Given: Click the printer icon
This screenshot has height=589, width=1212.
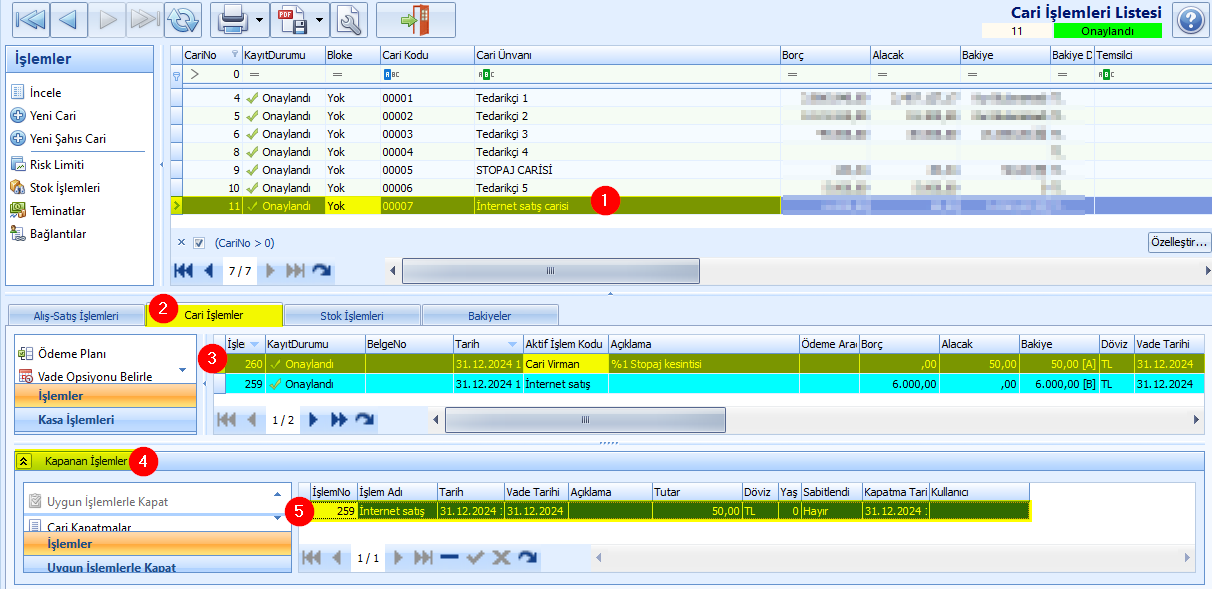Looking at the screenshot, I should coord(232,19).
